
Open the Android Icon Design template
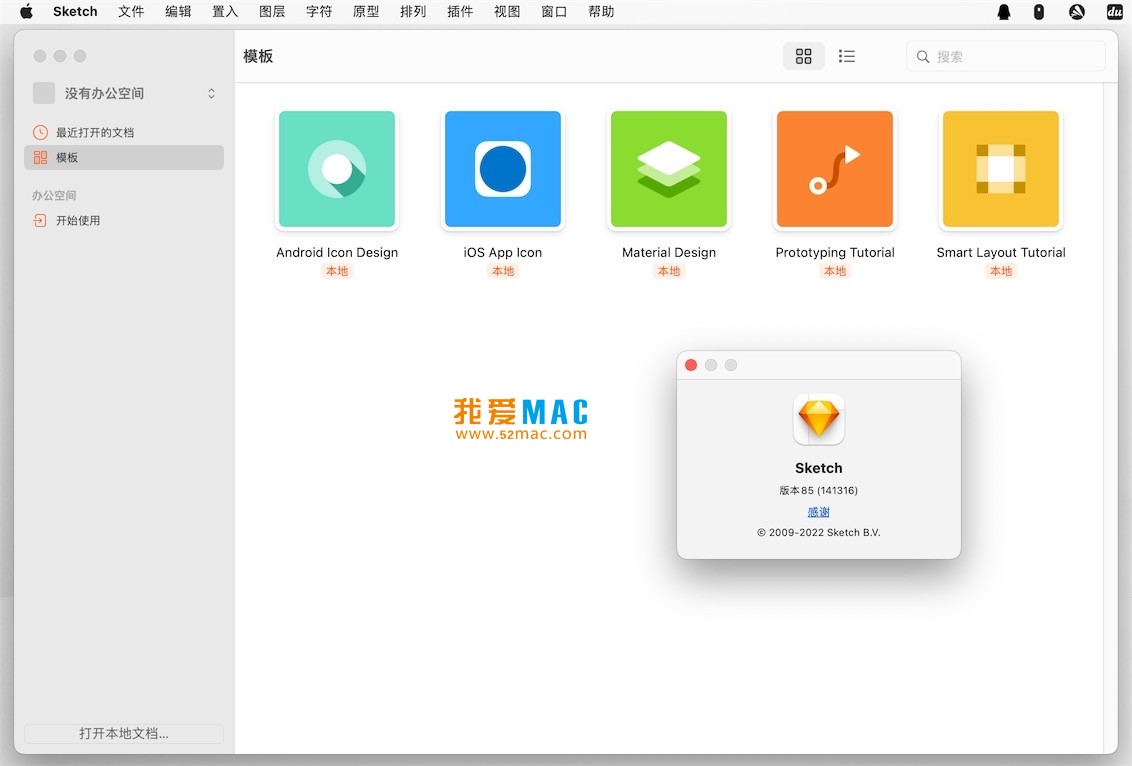click(337, 169)
